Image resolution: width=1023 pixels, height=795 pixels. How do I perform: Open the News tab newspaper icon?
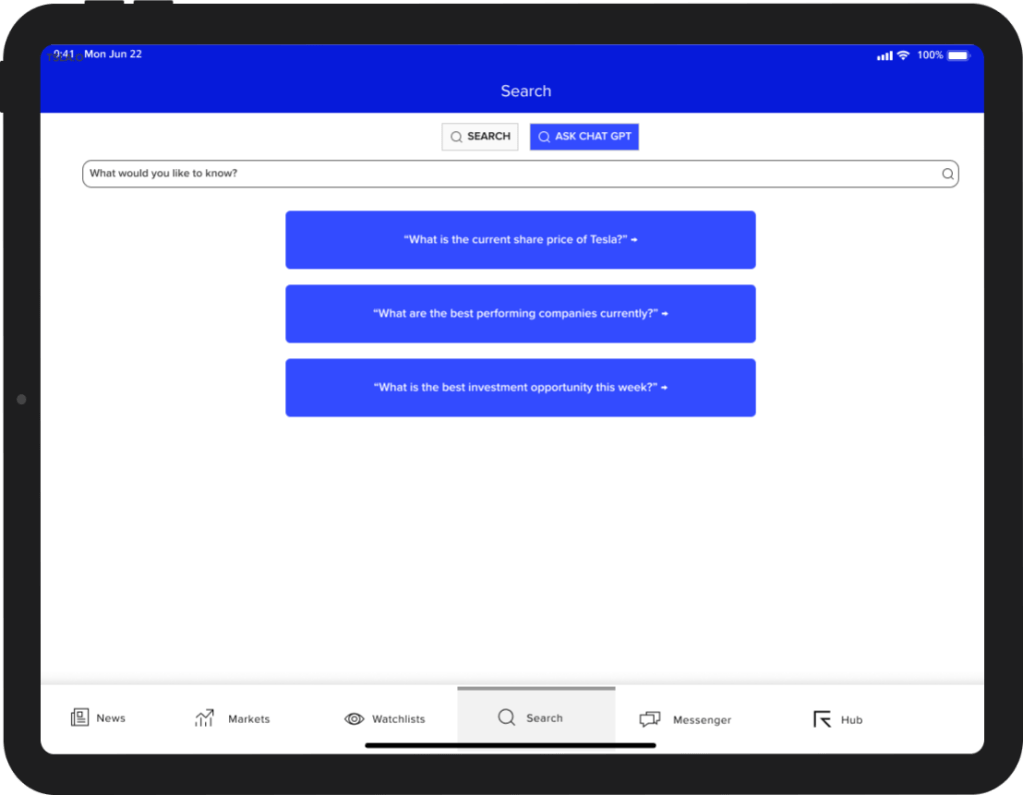coord(80,718)
